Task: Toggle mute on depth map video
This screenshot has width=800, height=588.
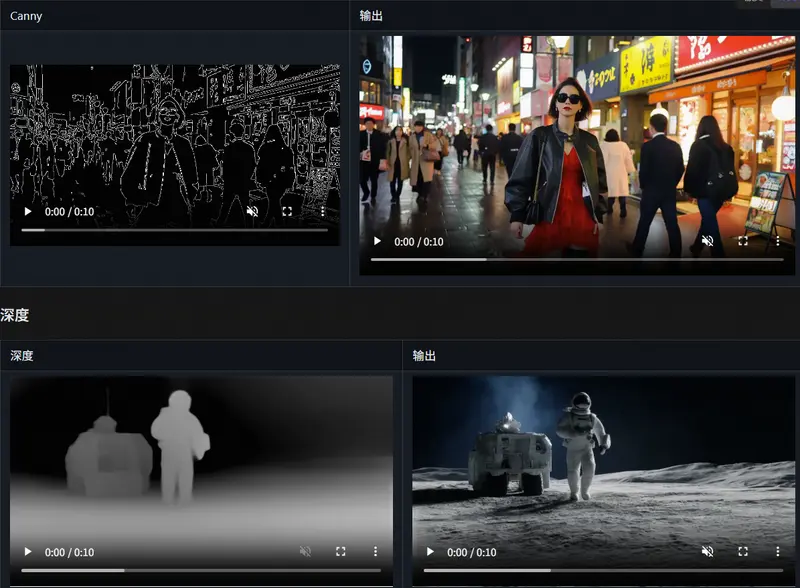Action: 305,551
